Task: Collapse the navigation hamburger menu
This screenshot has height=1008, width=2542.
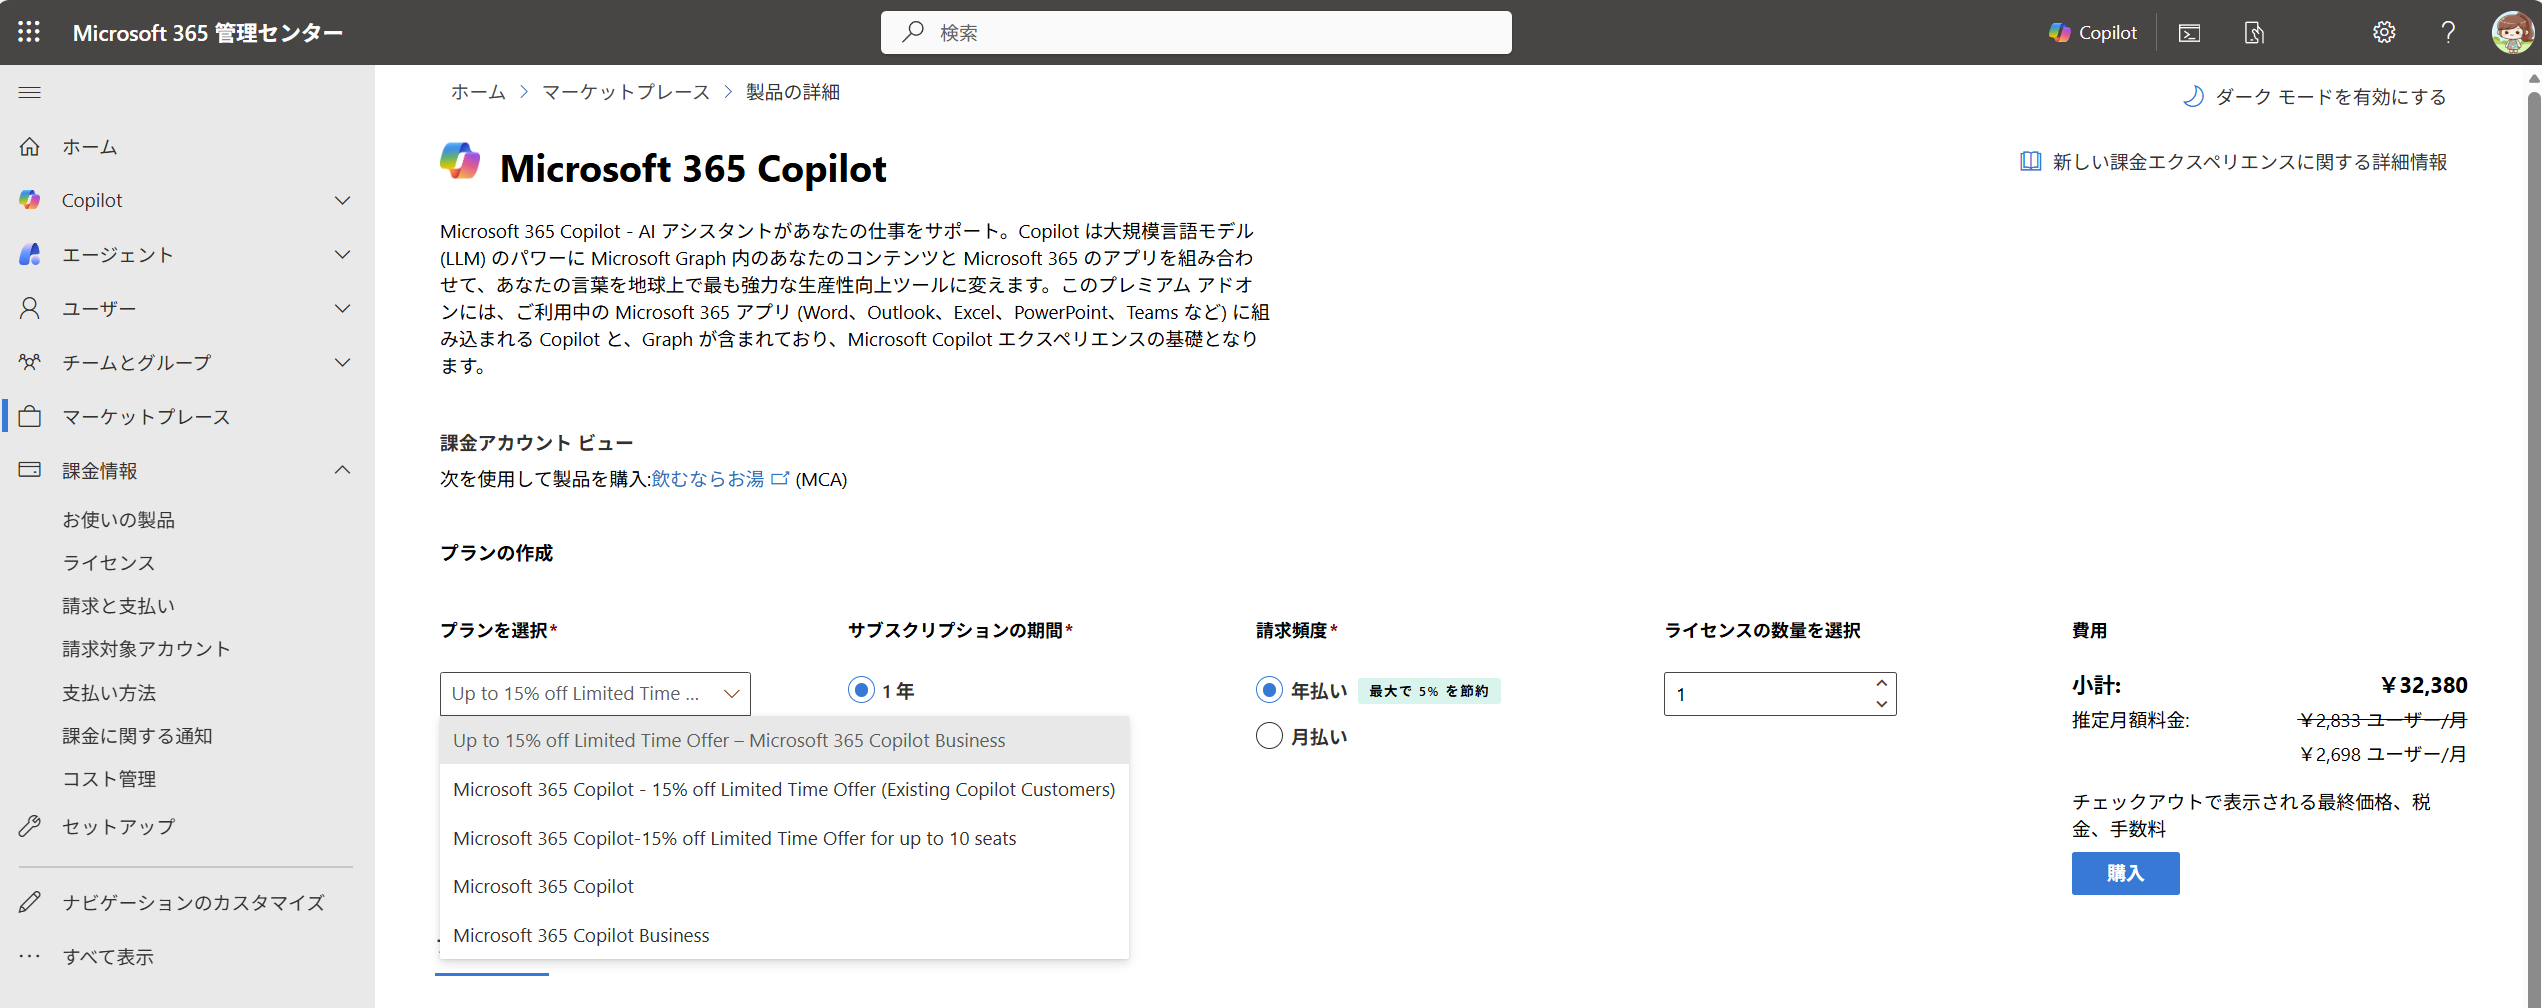Action: click(30, 93)
